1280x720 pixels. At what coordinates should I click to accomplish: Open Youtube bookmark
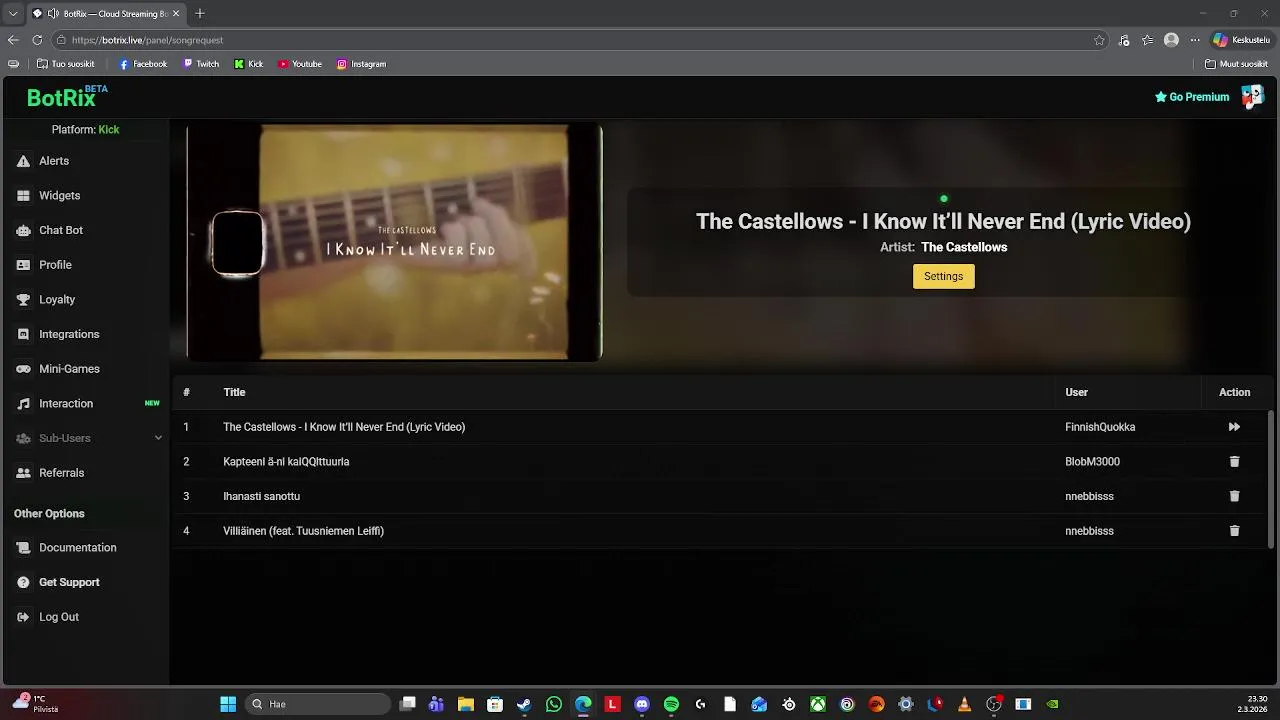(x=300, y=64)
